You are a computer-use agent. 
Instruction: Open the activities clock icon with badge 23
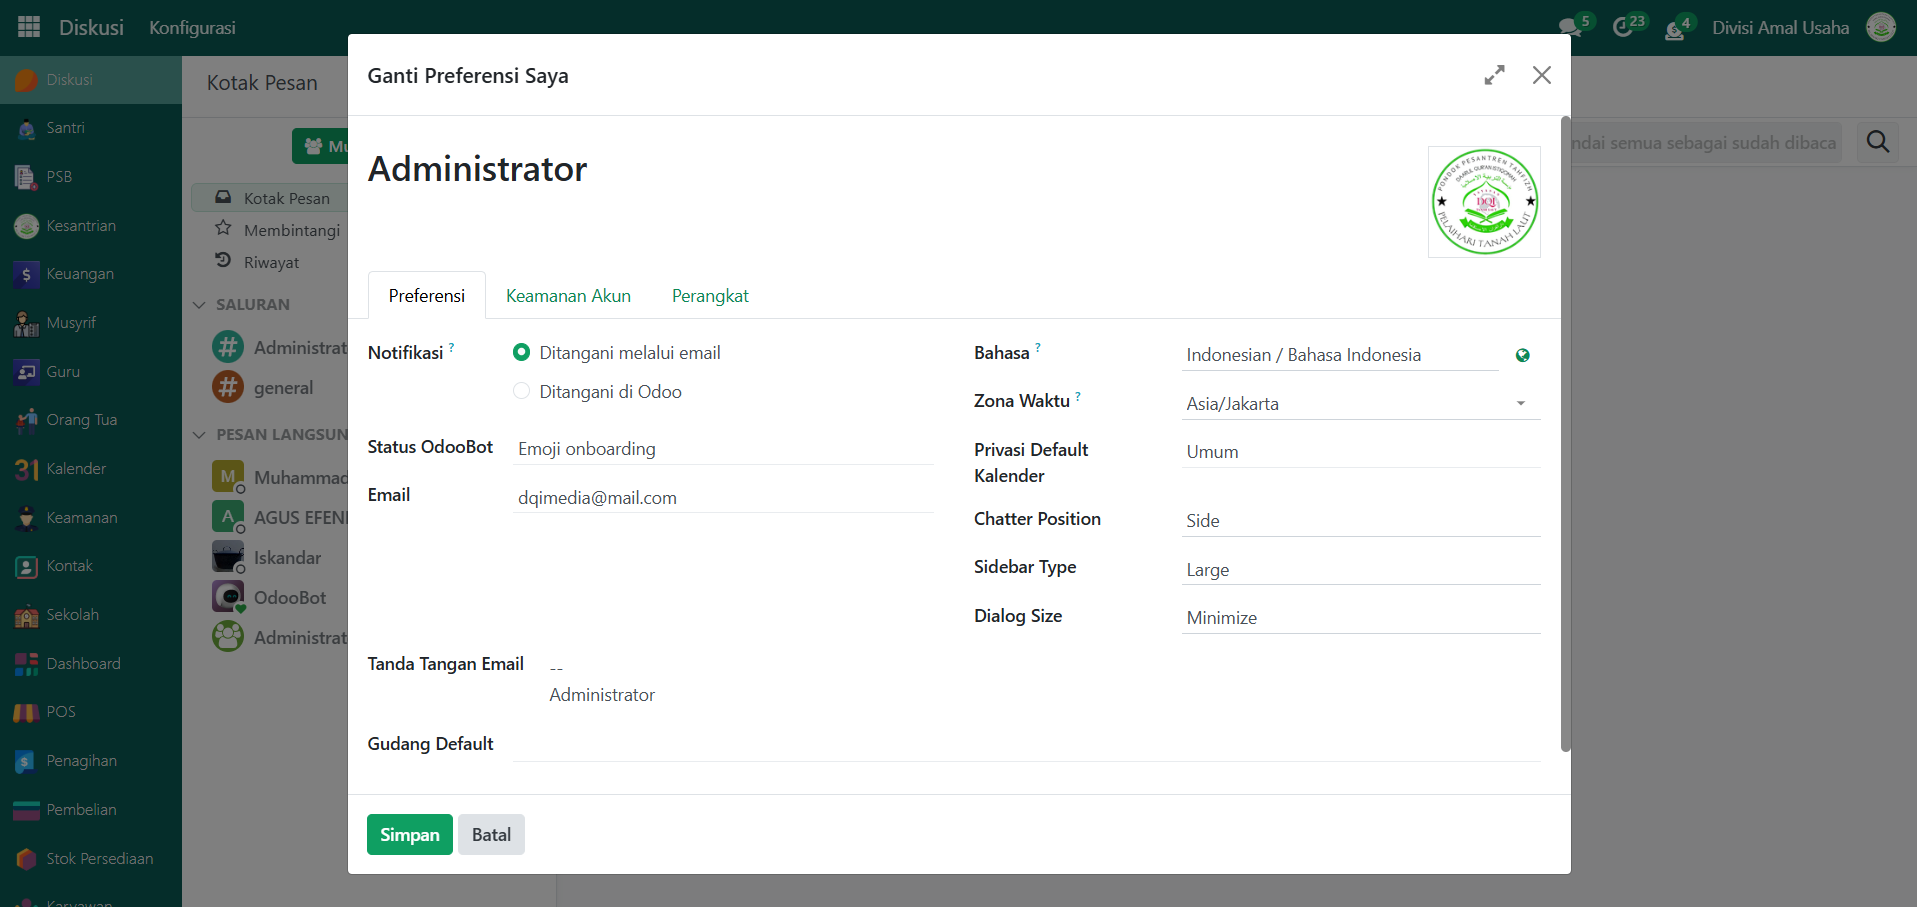tap(1624, 27)
